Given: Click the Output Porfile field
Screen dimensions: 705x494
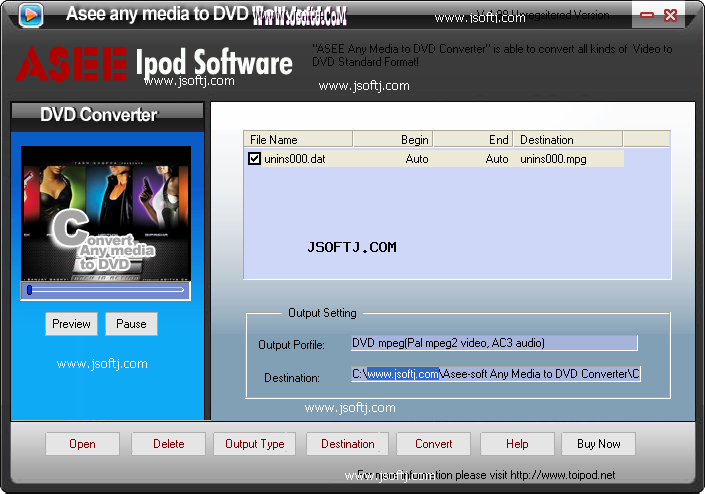Looking at the screenshot, I should pos(494,343).
